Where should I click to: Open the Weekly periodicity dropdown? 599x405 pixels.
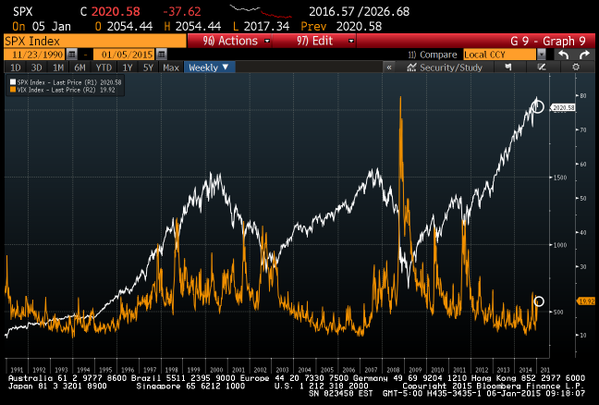209,67
